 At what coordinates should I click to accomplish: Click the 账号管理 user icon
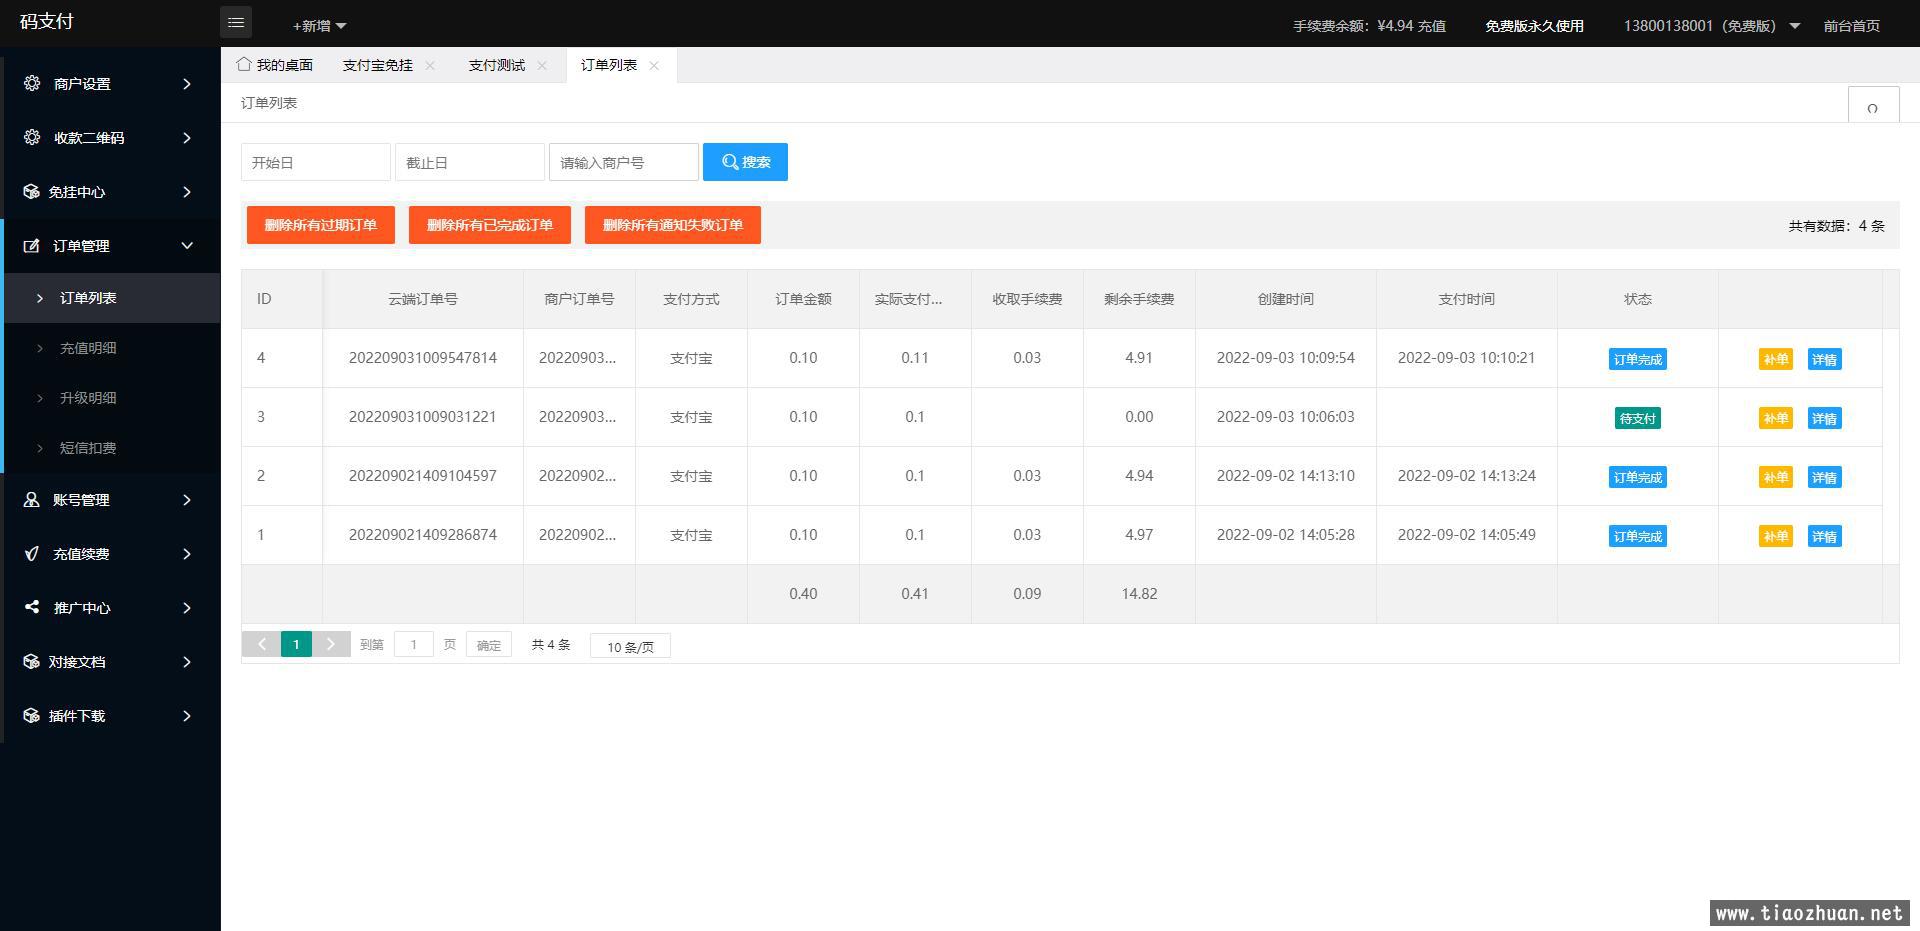pyautogui.click(x=32, y=499)
